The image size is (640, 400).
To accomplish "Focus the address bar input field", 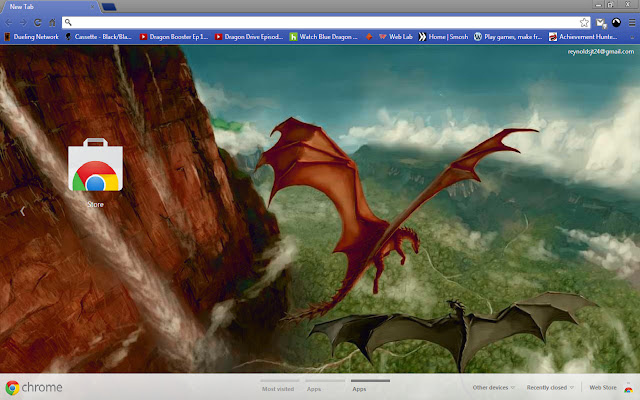I will pos(326,23).
